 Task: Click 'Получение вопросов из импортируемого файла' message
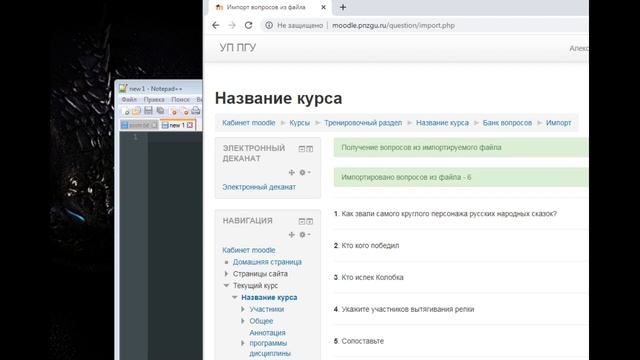coord(461,147)
